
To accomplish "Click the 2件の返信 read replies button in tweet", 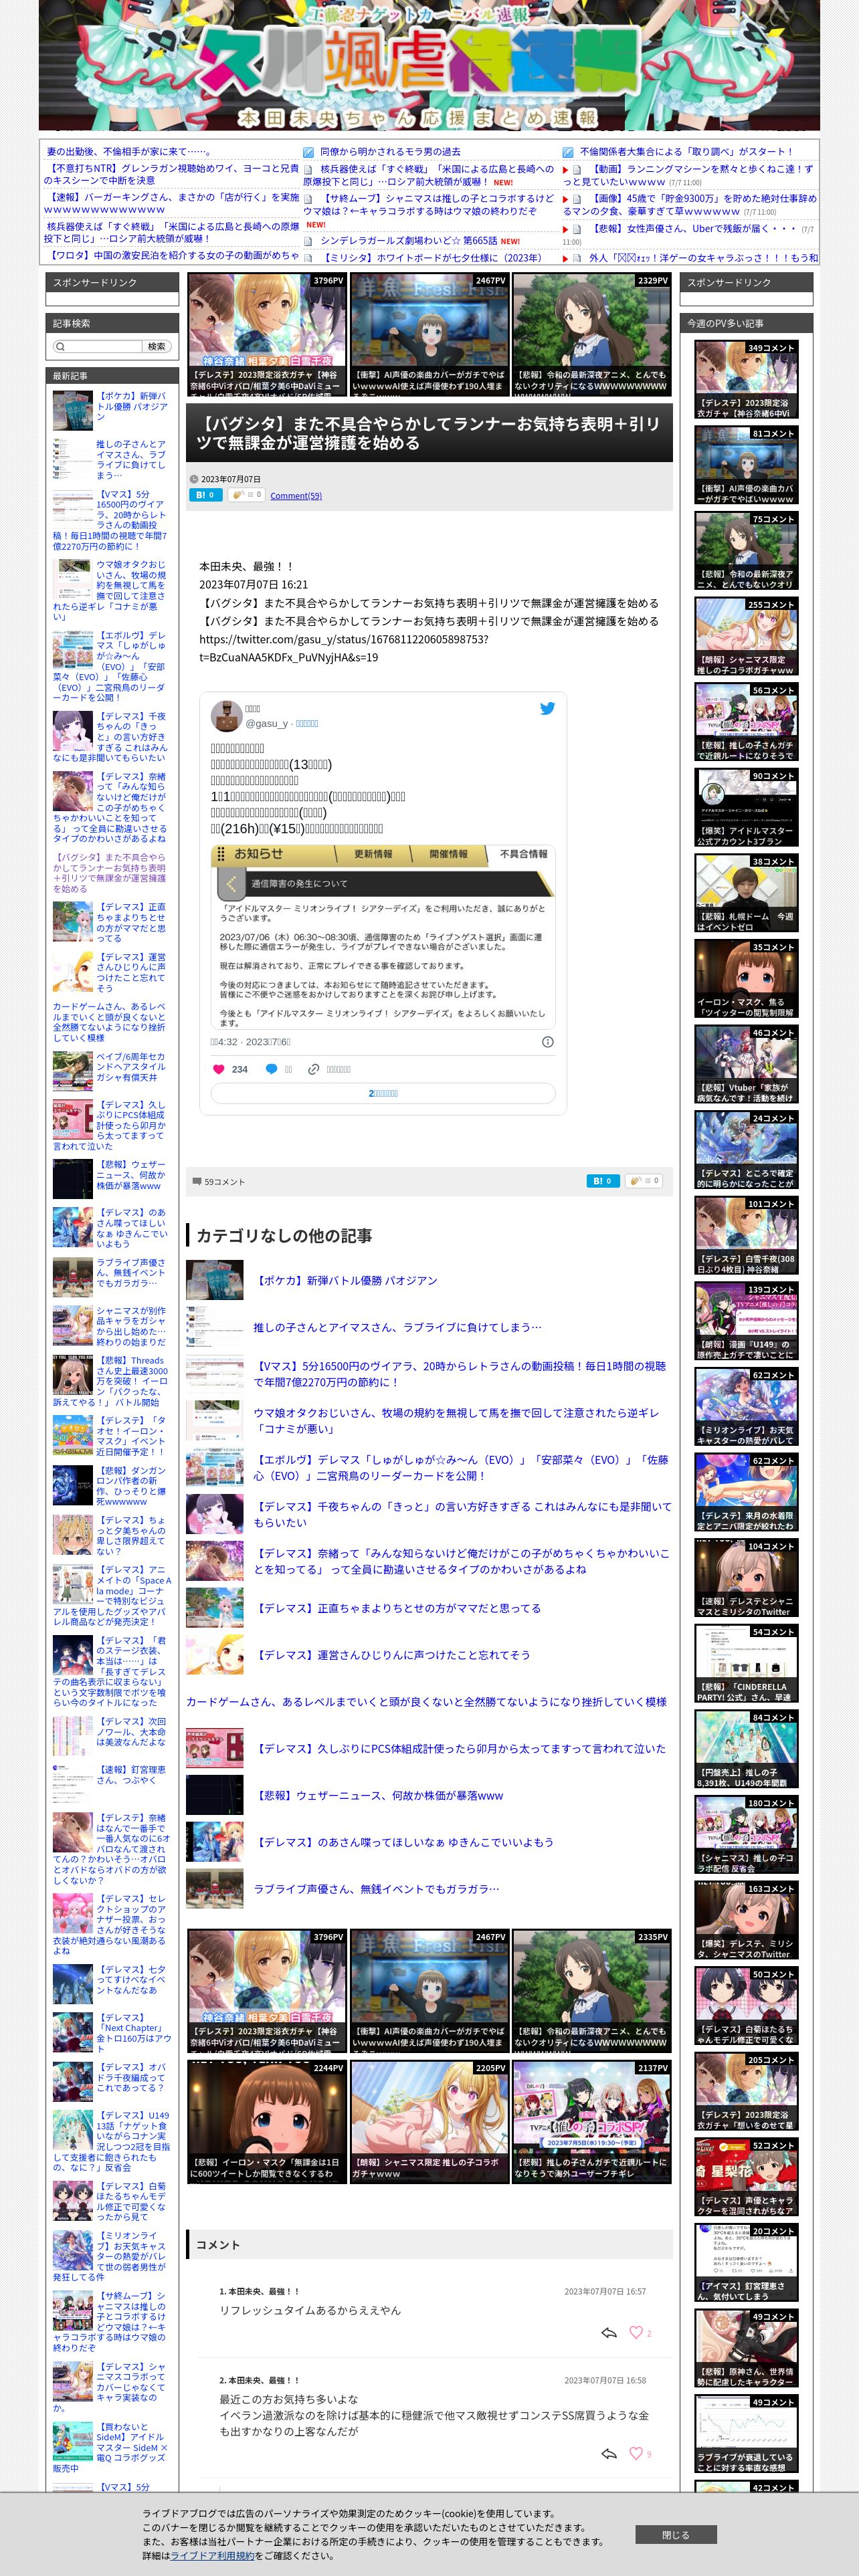I will tap(383, 1093).
